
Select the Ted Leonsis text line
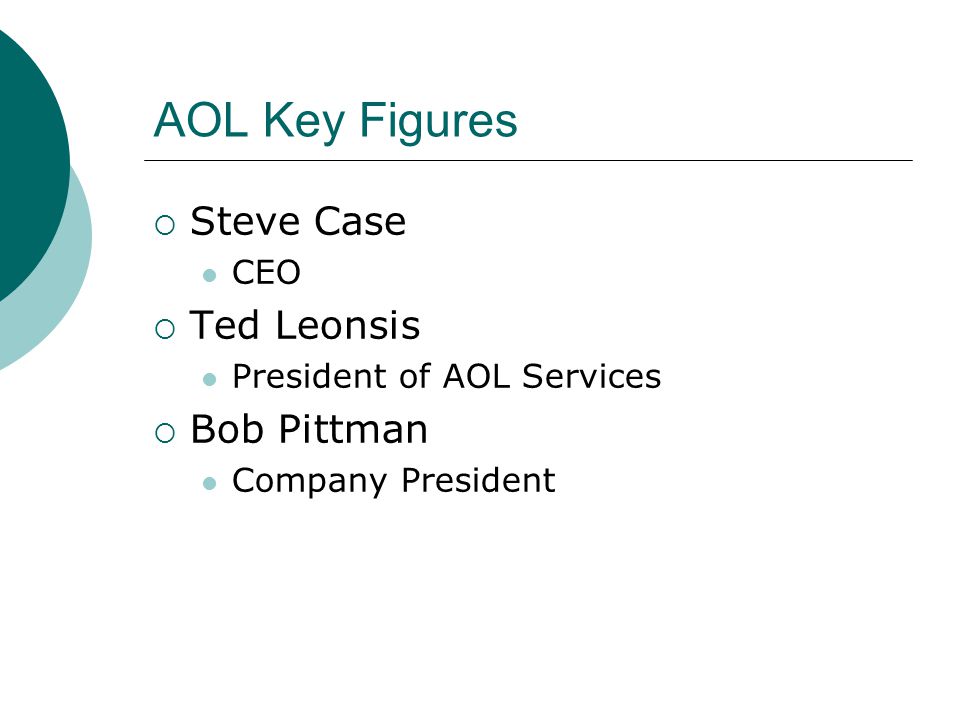click(x=305, y=325)
